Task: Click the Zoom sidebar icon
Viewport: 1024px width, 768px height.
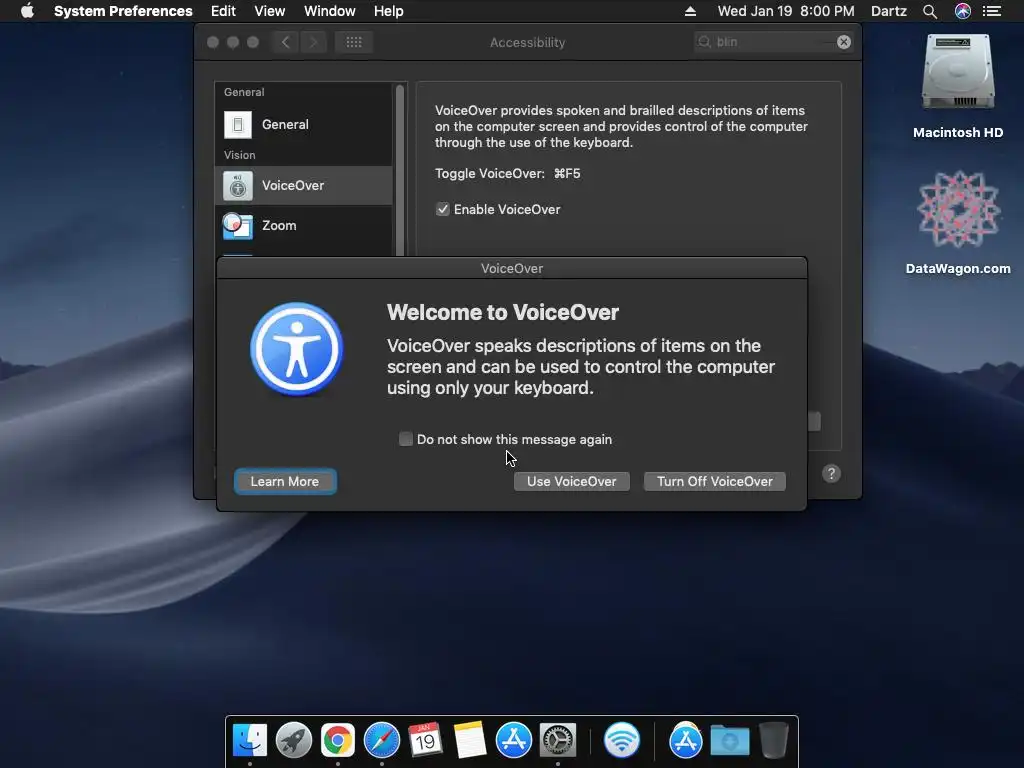Action: (238, 225)
